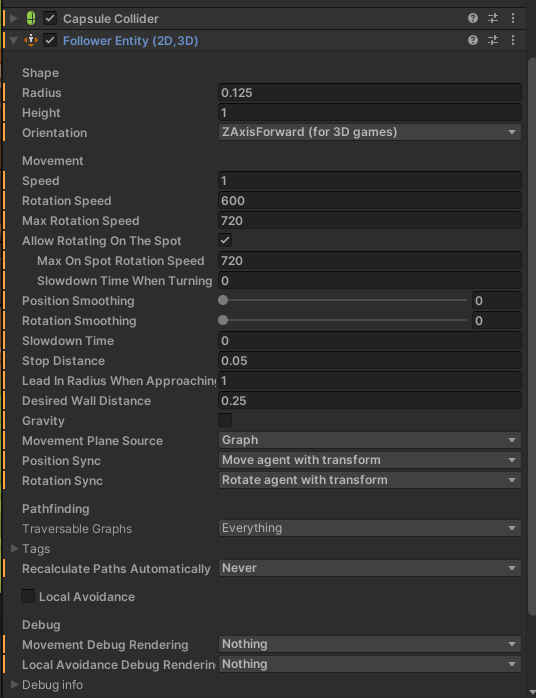Open Movement Debug Rendering dropdown
The height and width of the screenshot is (698, 536).
click(x=370, y=644)
